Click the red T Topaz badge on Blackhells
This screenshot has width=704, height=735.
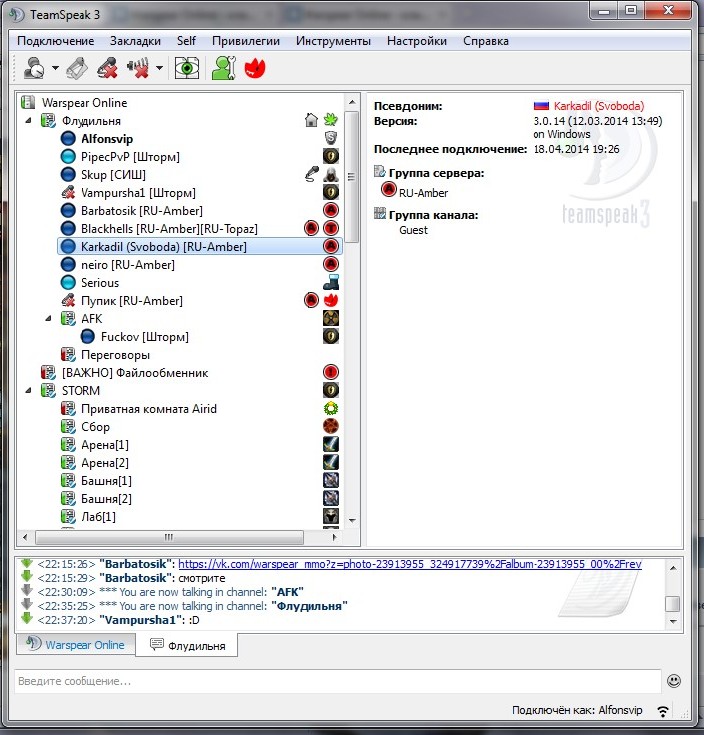[331, 228]
